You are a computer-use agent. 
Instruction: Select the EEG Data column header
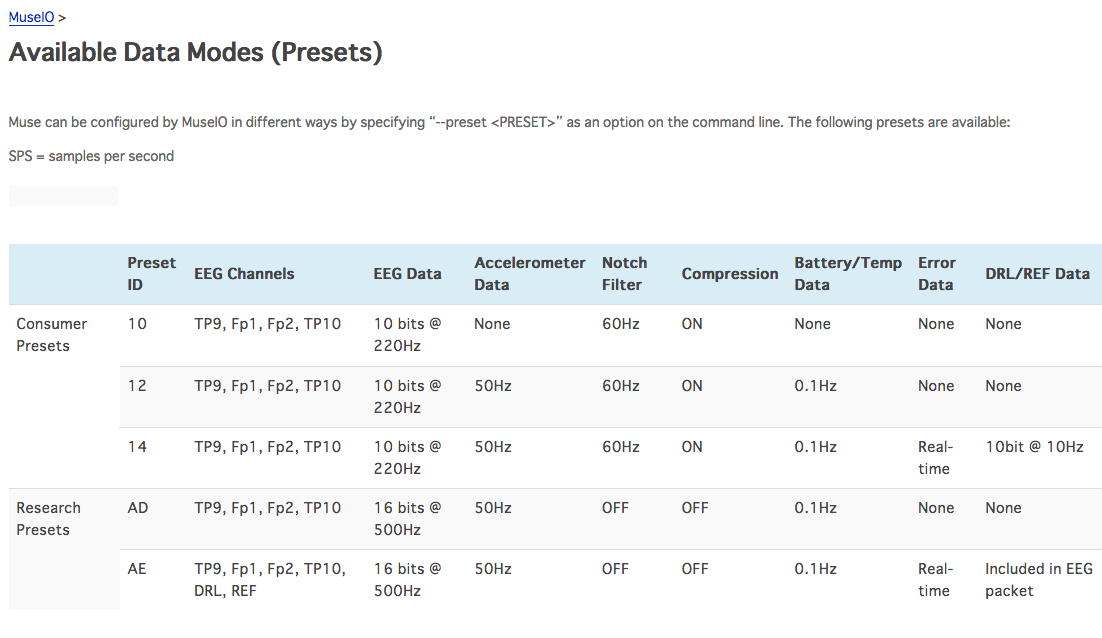coord(407,273)
